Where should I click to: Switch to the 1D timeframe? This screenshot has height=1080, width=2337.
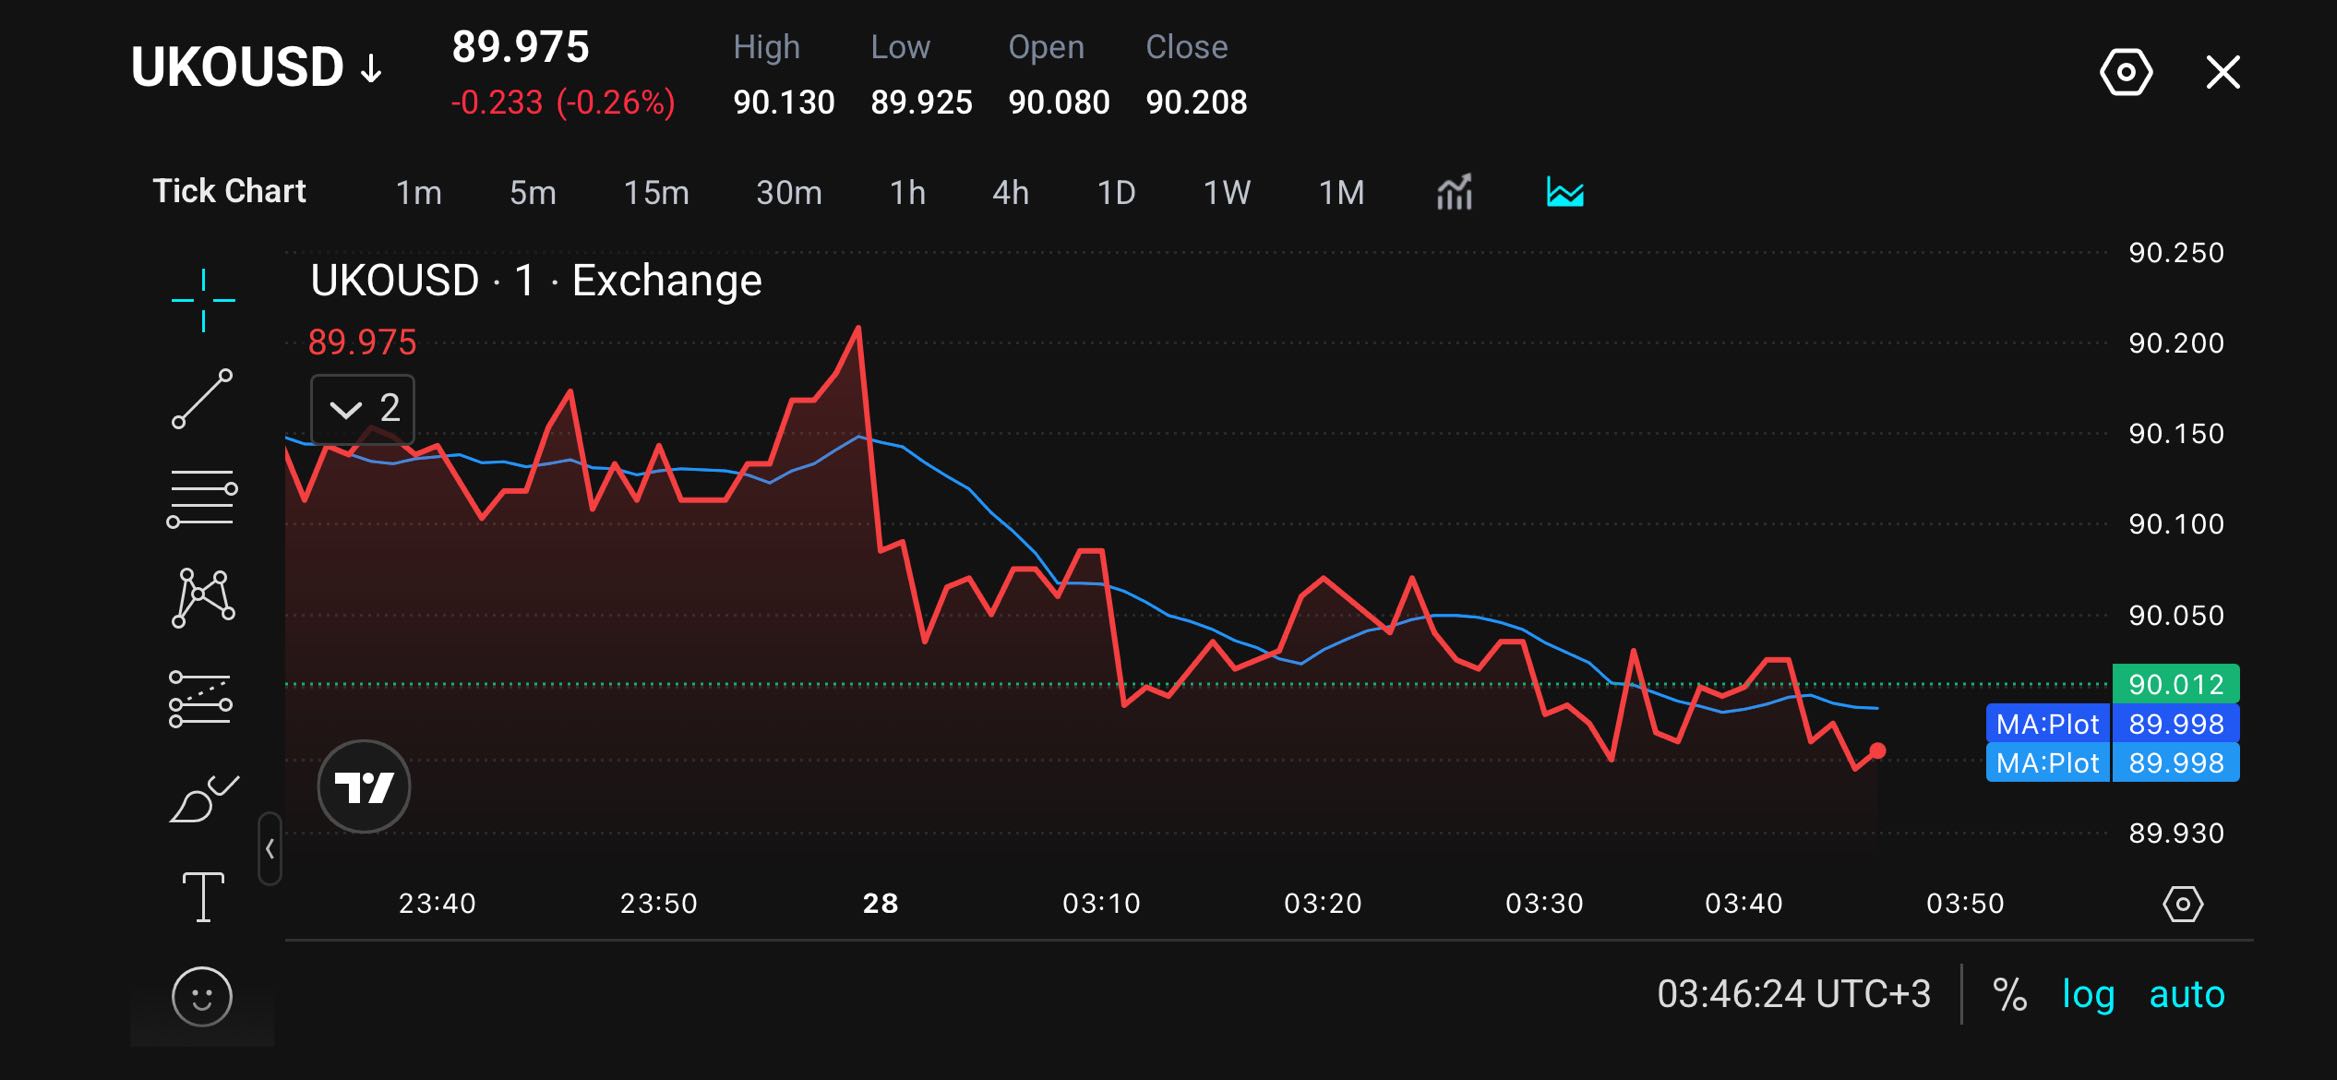(1116, 192)
